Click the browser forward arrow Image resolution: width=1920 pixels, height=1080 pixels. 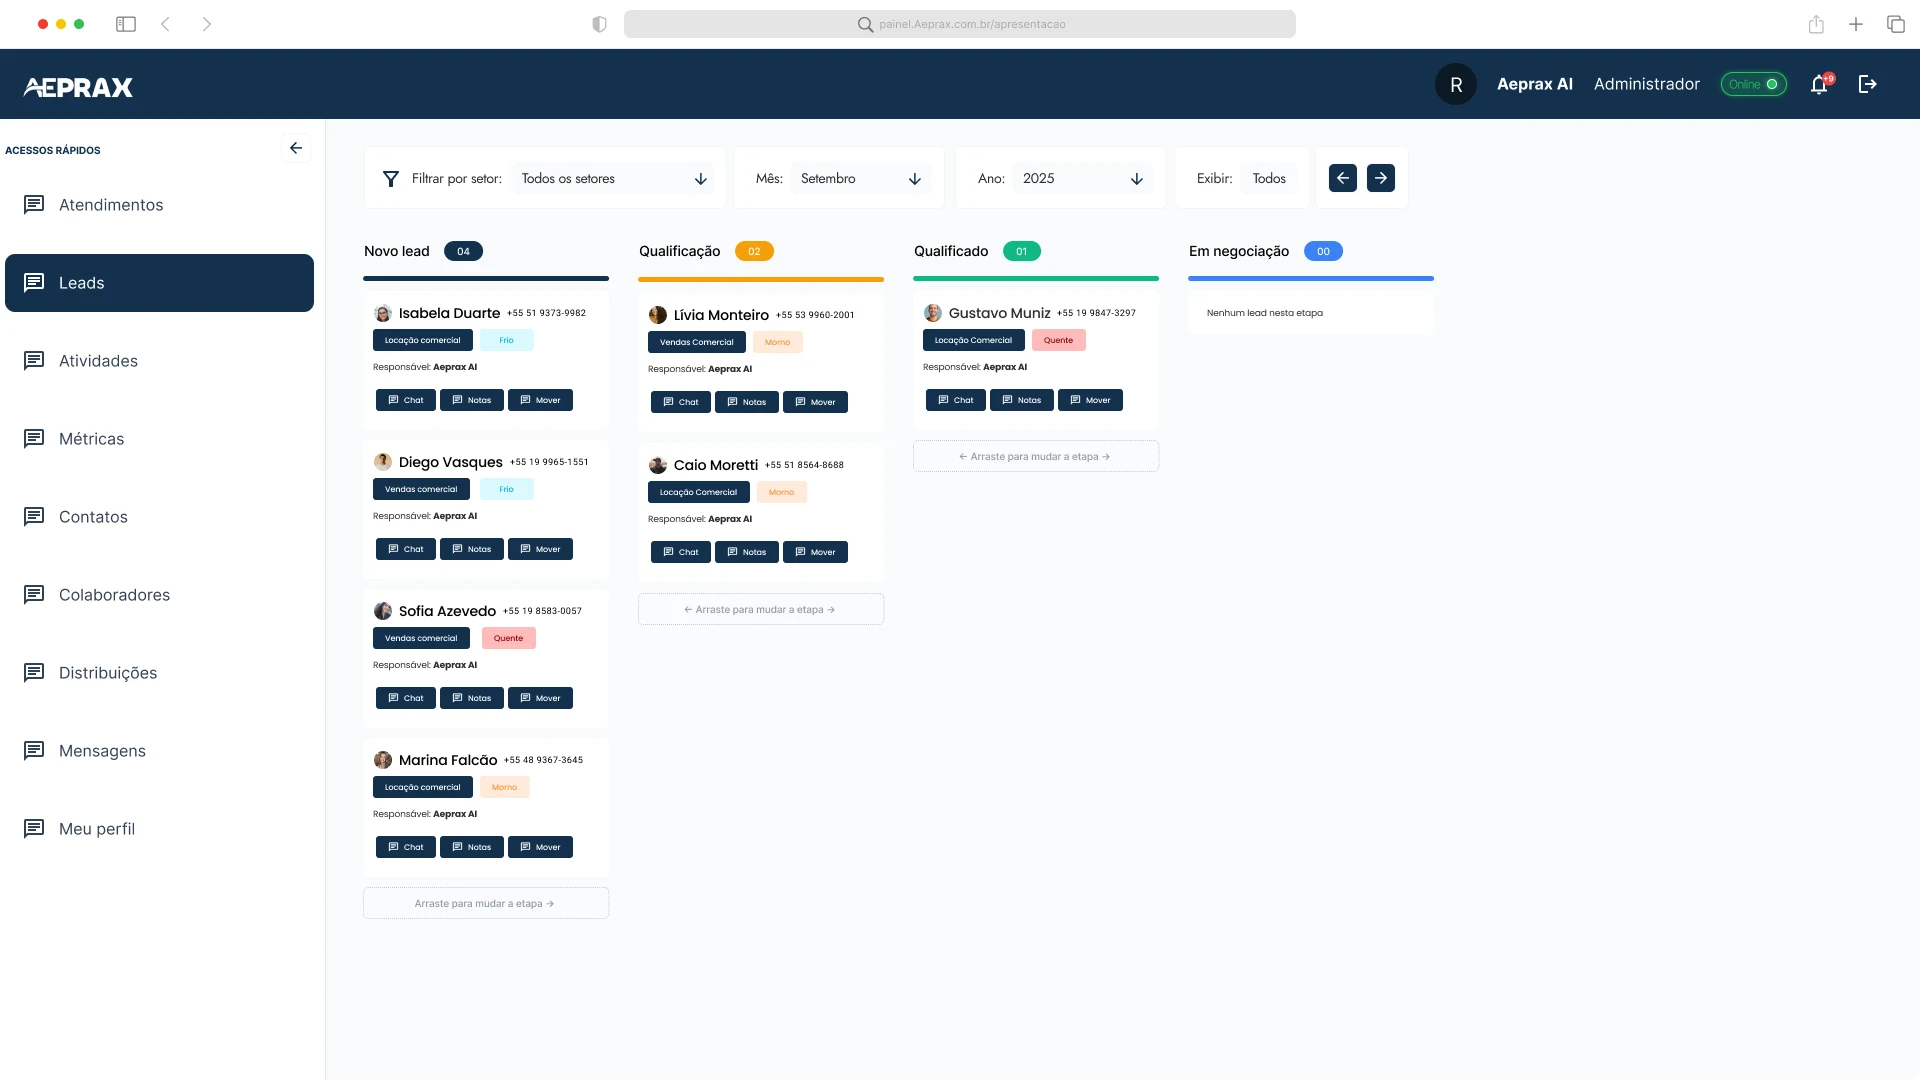pos(206,24)
